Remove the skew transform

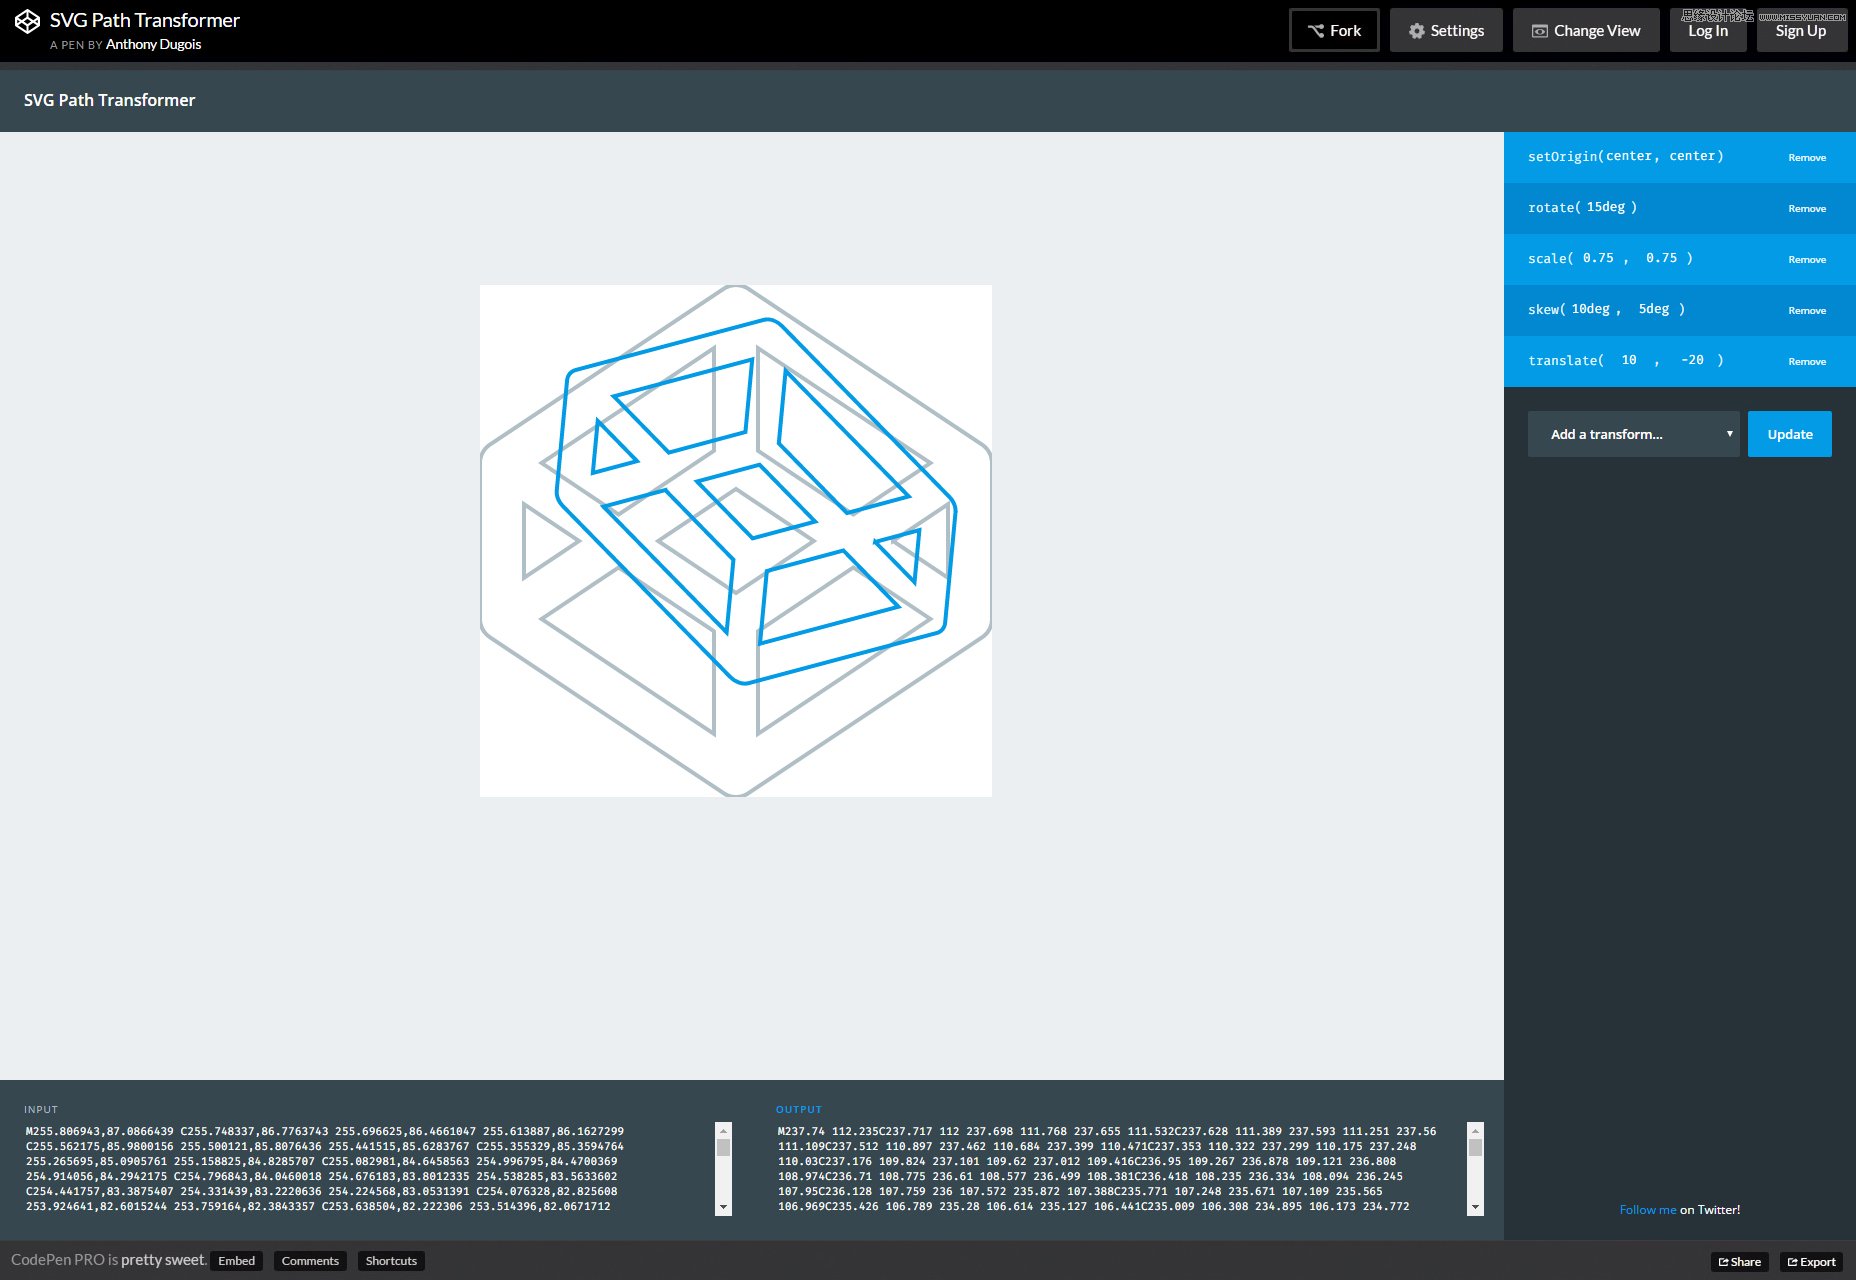[1807, 310]
